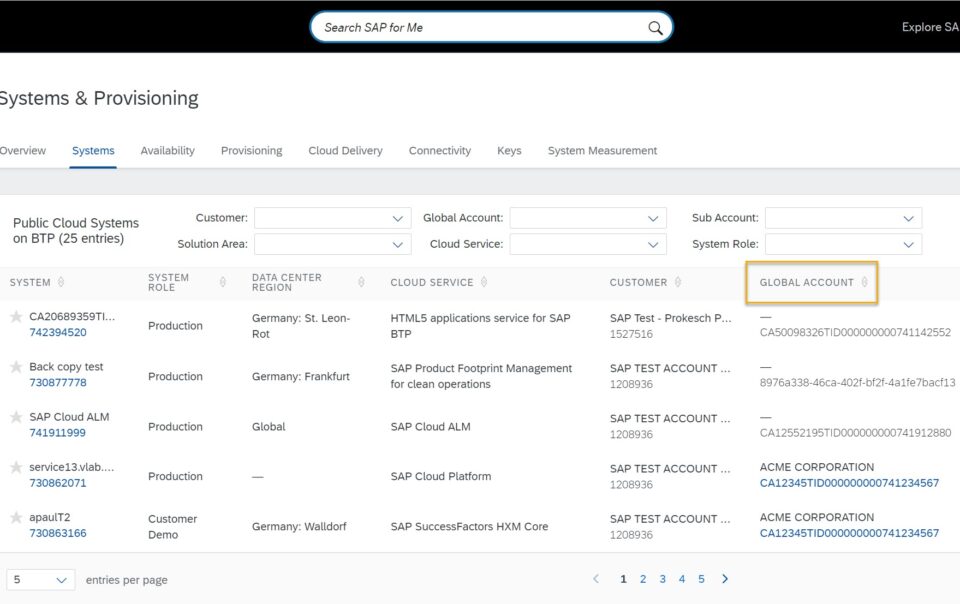Go to next page arrow

(x=725, y=579)
